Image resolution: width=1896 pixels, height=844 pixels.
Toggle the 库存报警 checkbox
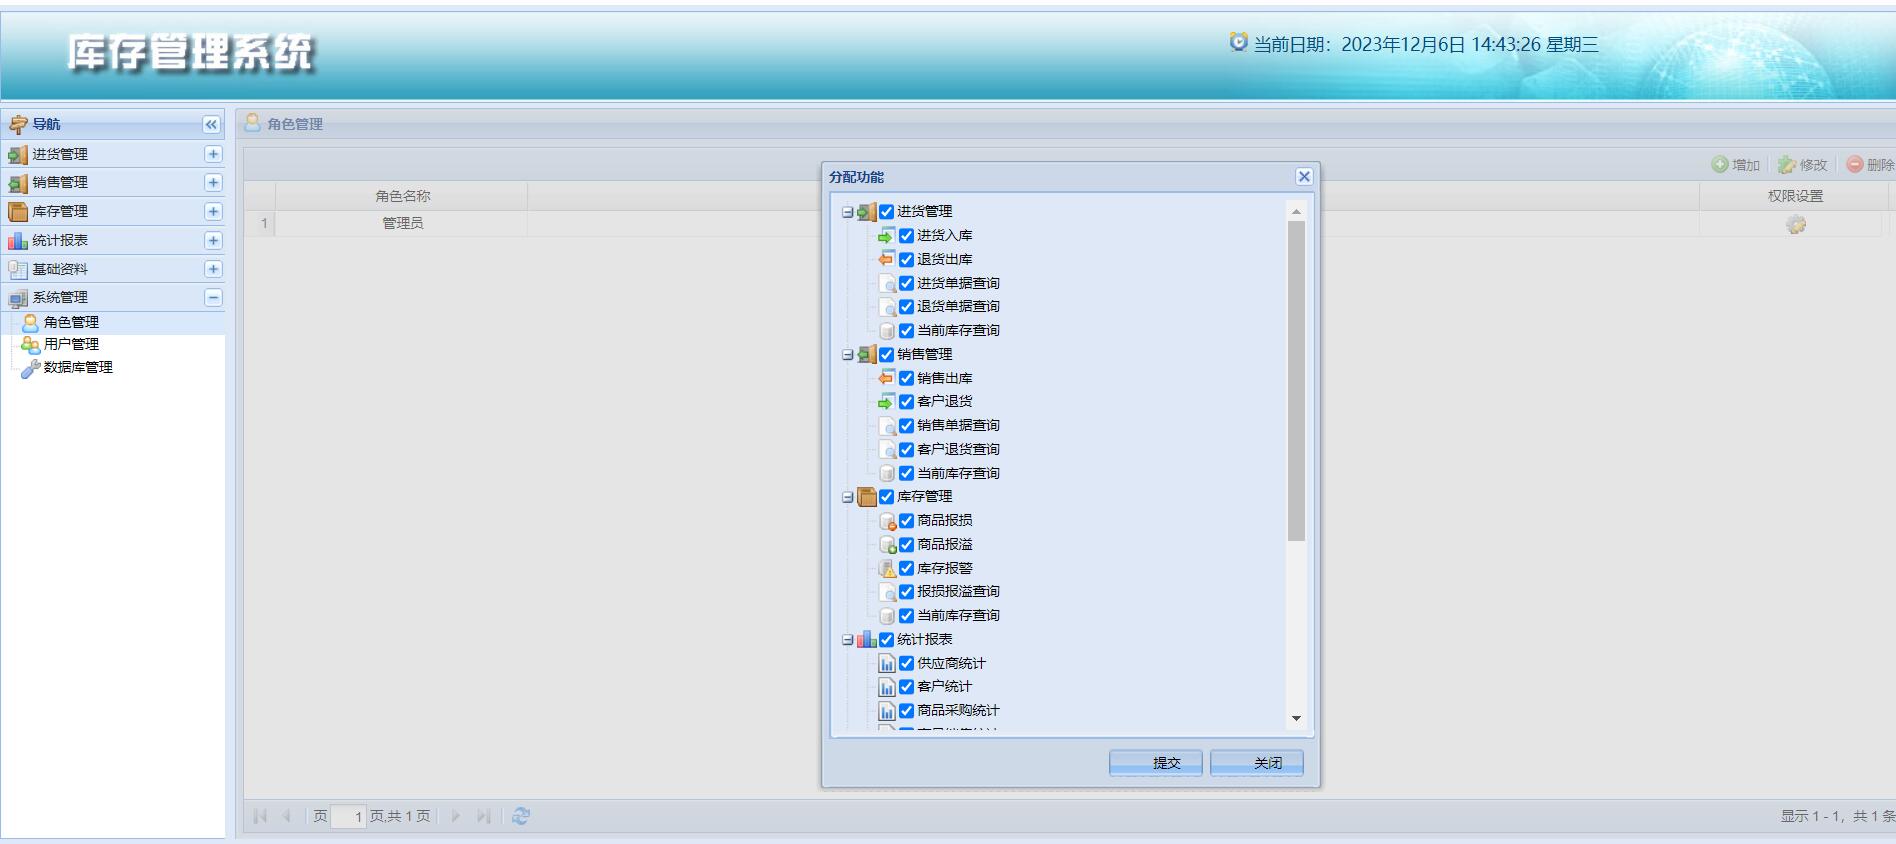[x=906, y=568]
